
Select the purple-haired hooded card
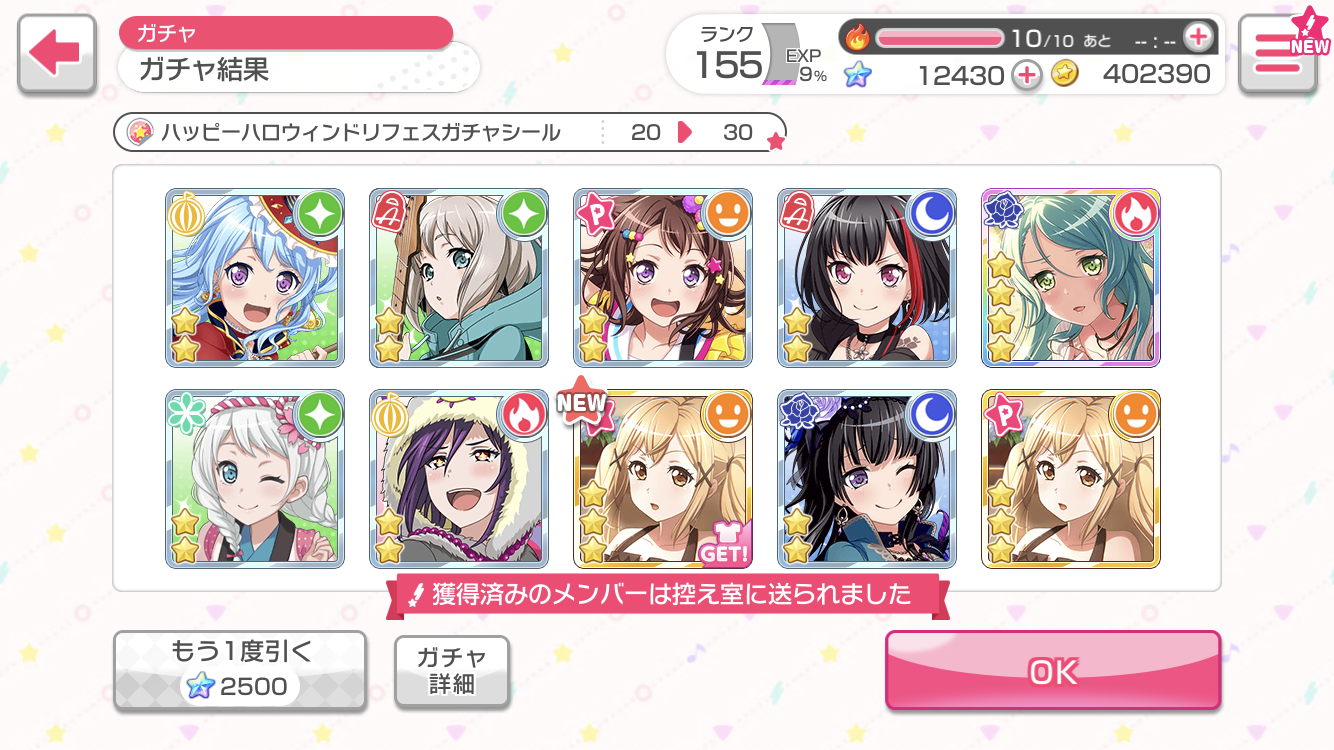pyautogui.click(x=459, y=479)
